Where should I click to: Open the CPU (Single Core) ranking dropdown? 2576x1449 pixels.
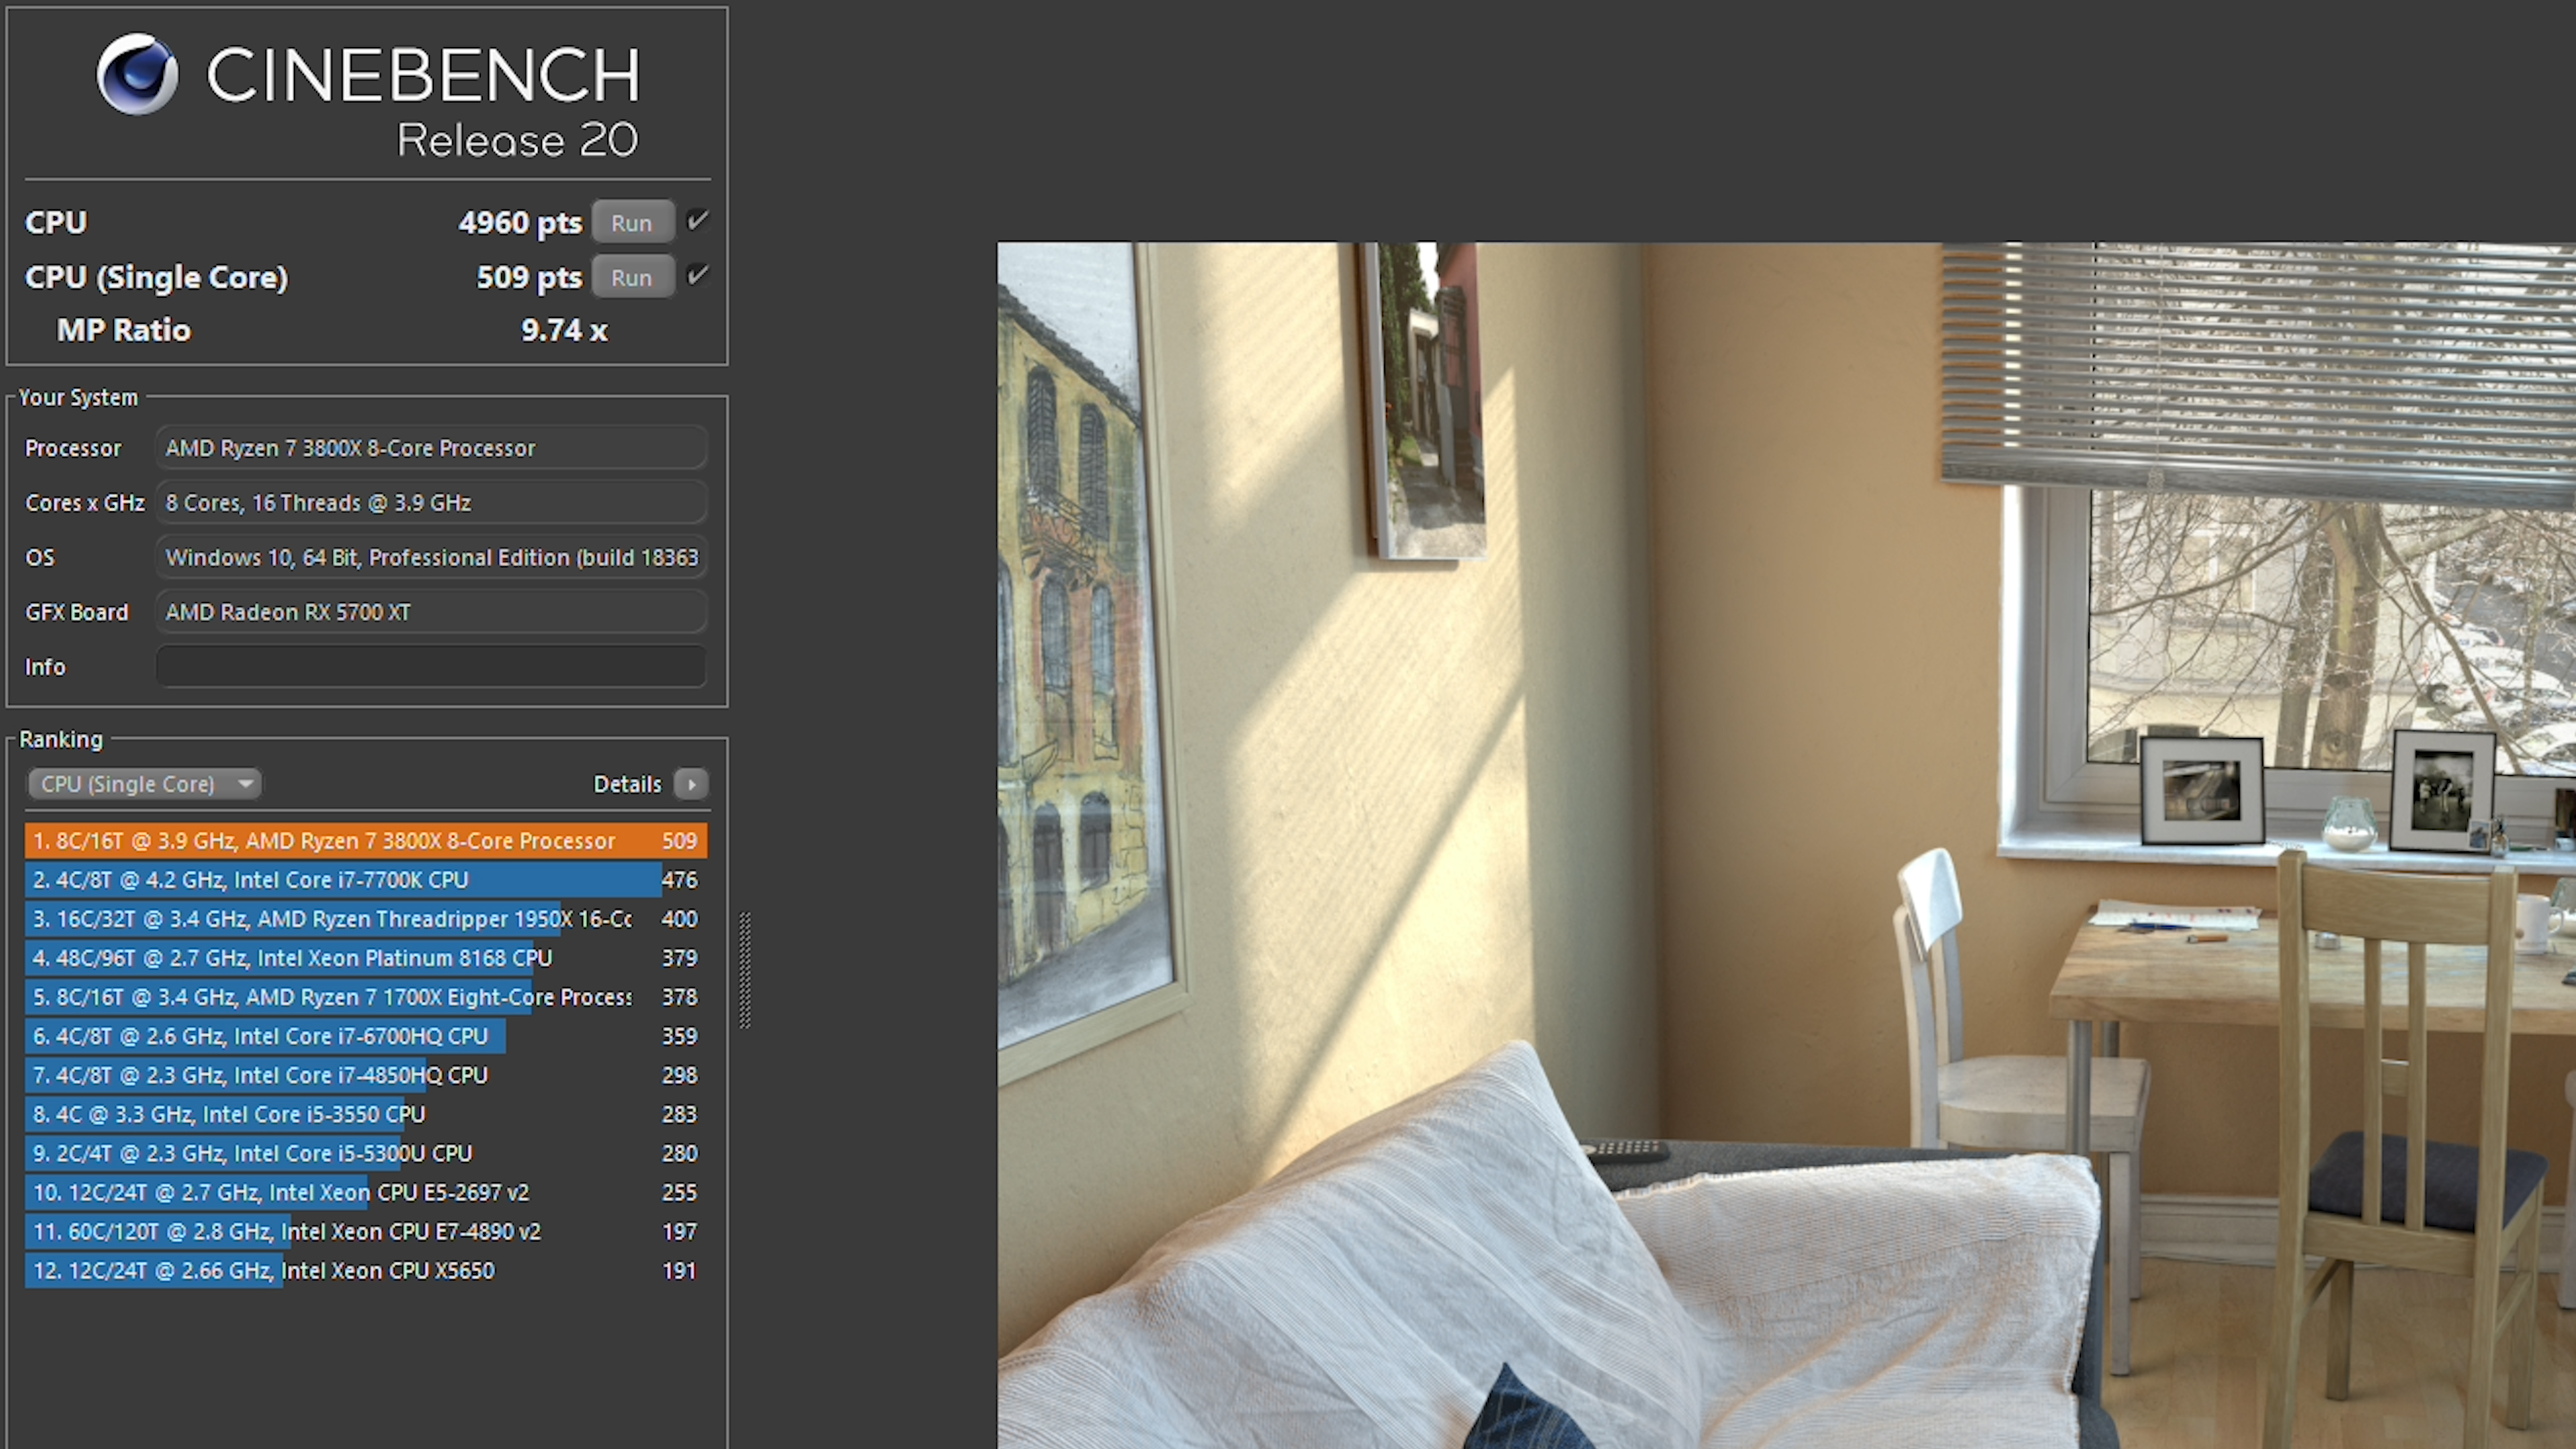(144, 784)
